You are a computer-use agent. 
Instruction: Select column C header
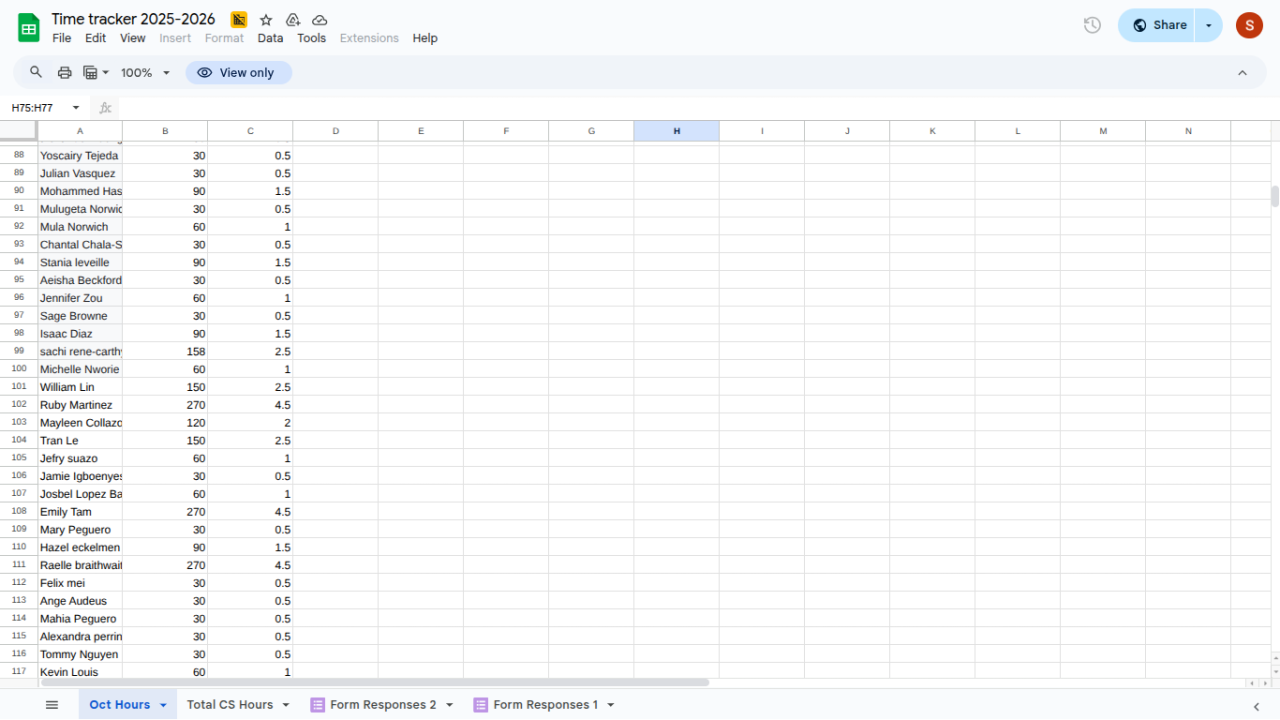click(x=250, y=131)
